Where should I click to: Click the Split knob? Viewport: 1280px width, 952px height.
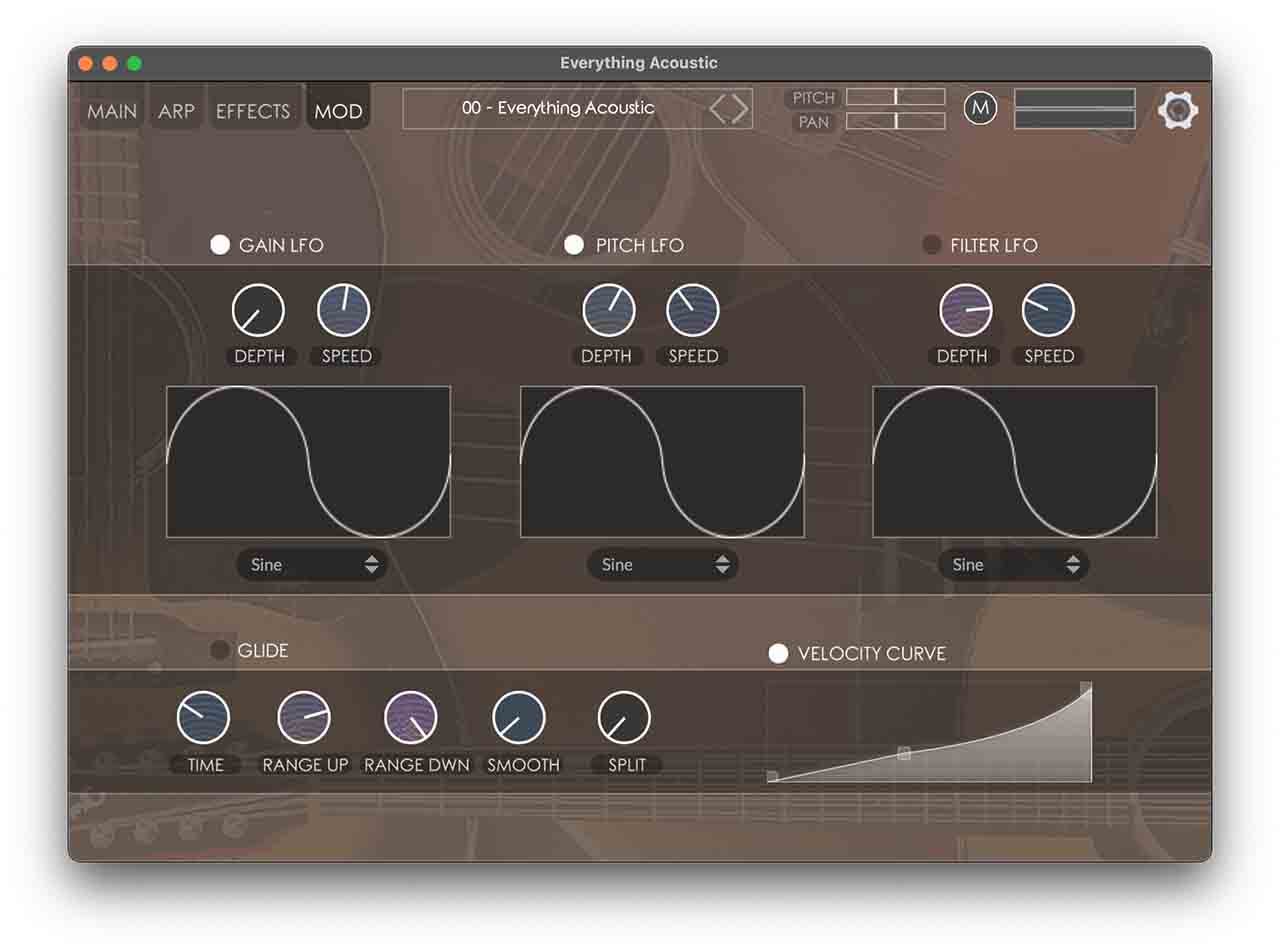(x=624, y=718)
